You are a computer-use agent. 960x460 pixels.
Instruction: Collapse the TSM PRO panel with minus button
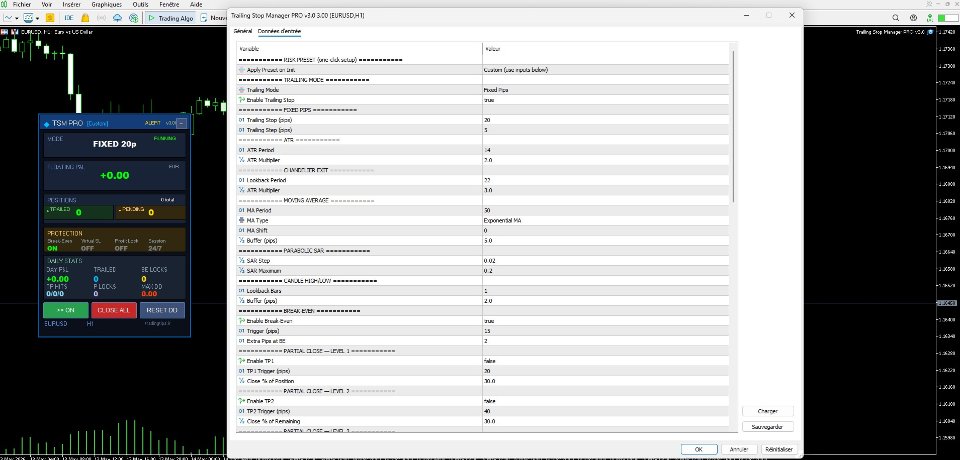(181, 123)
